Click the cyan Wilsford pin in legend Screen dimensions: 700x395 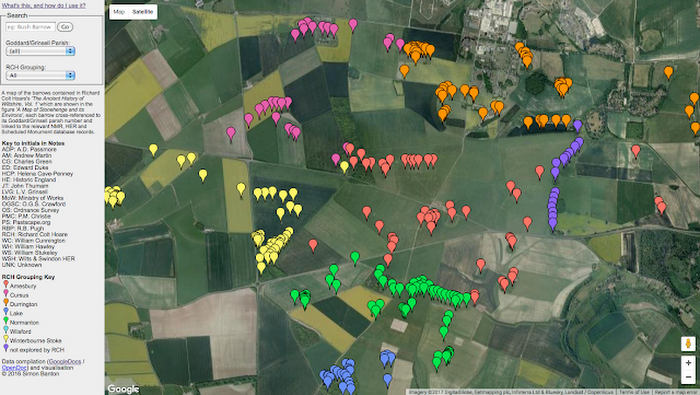pos(6,329)
